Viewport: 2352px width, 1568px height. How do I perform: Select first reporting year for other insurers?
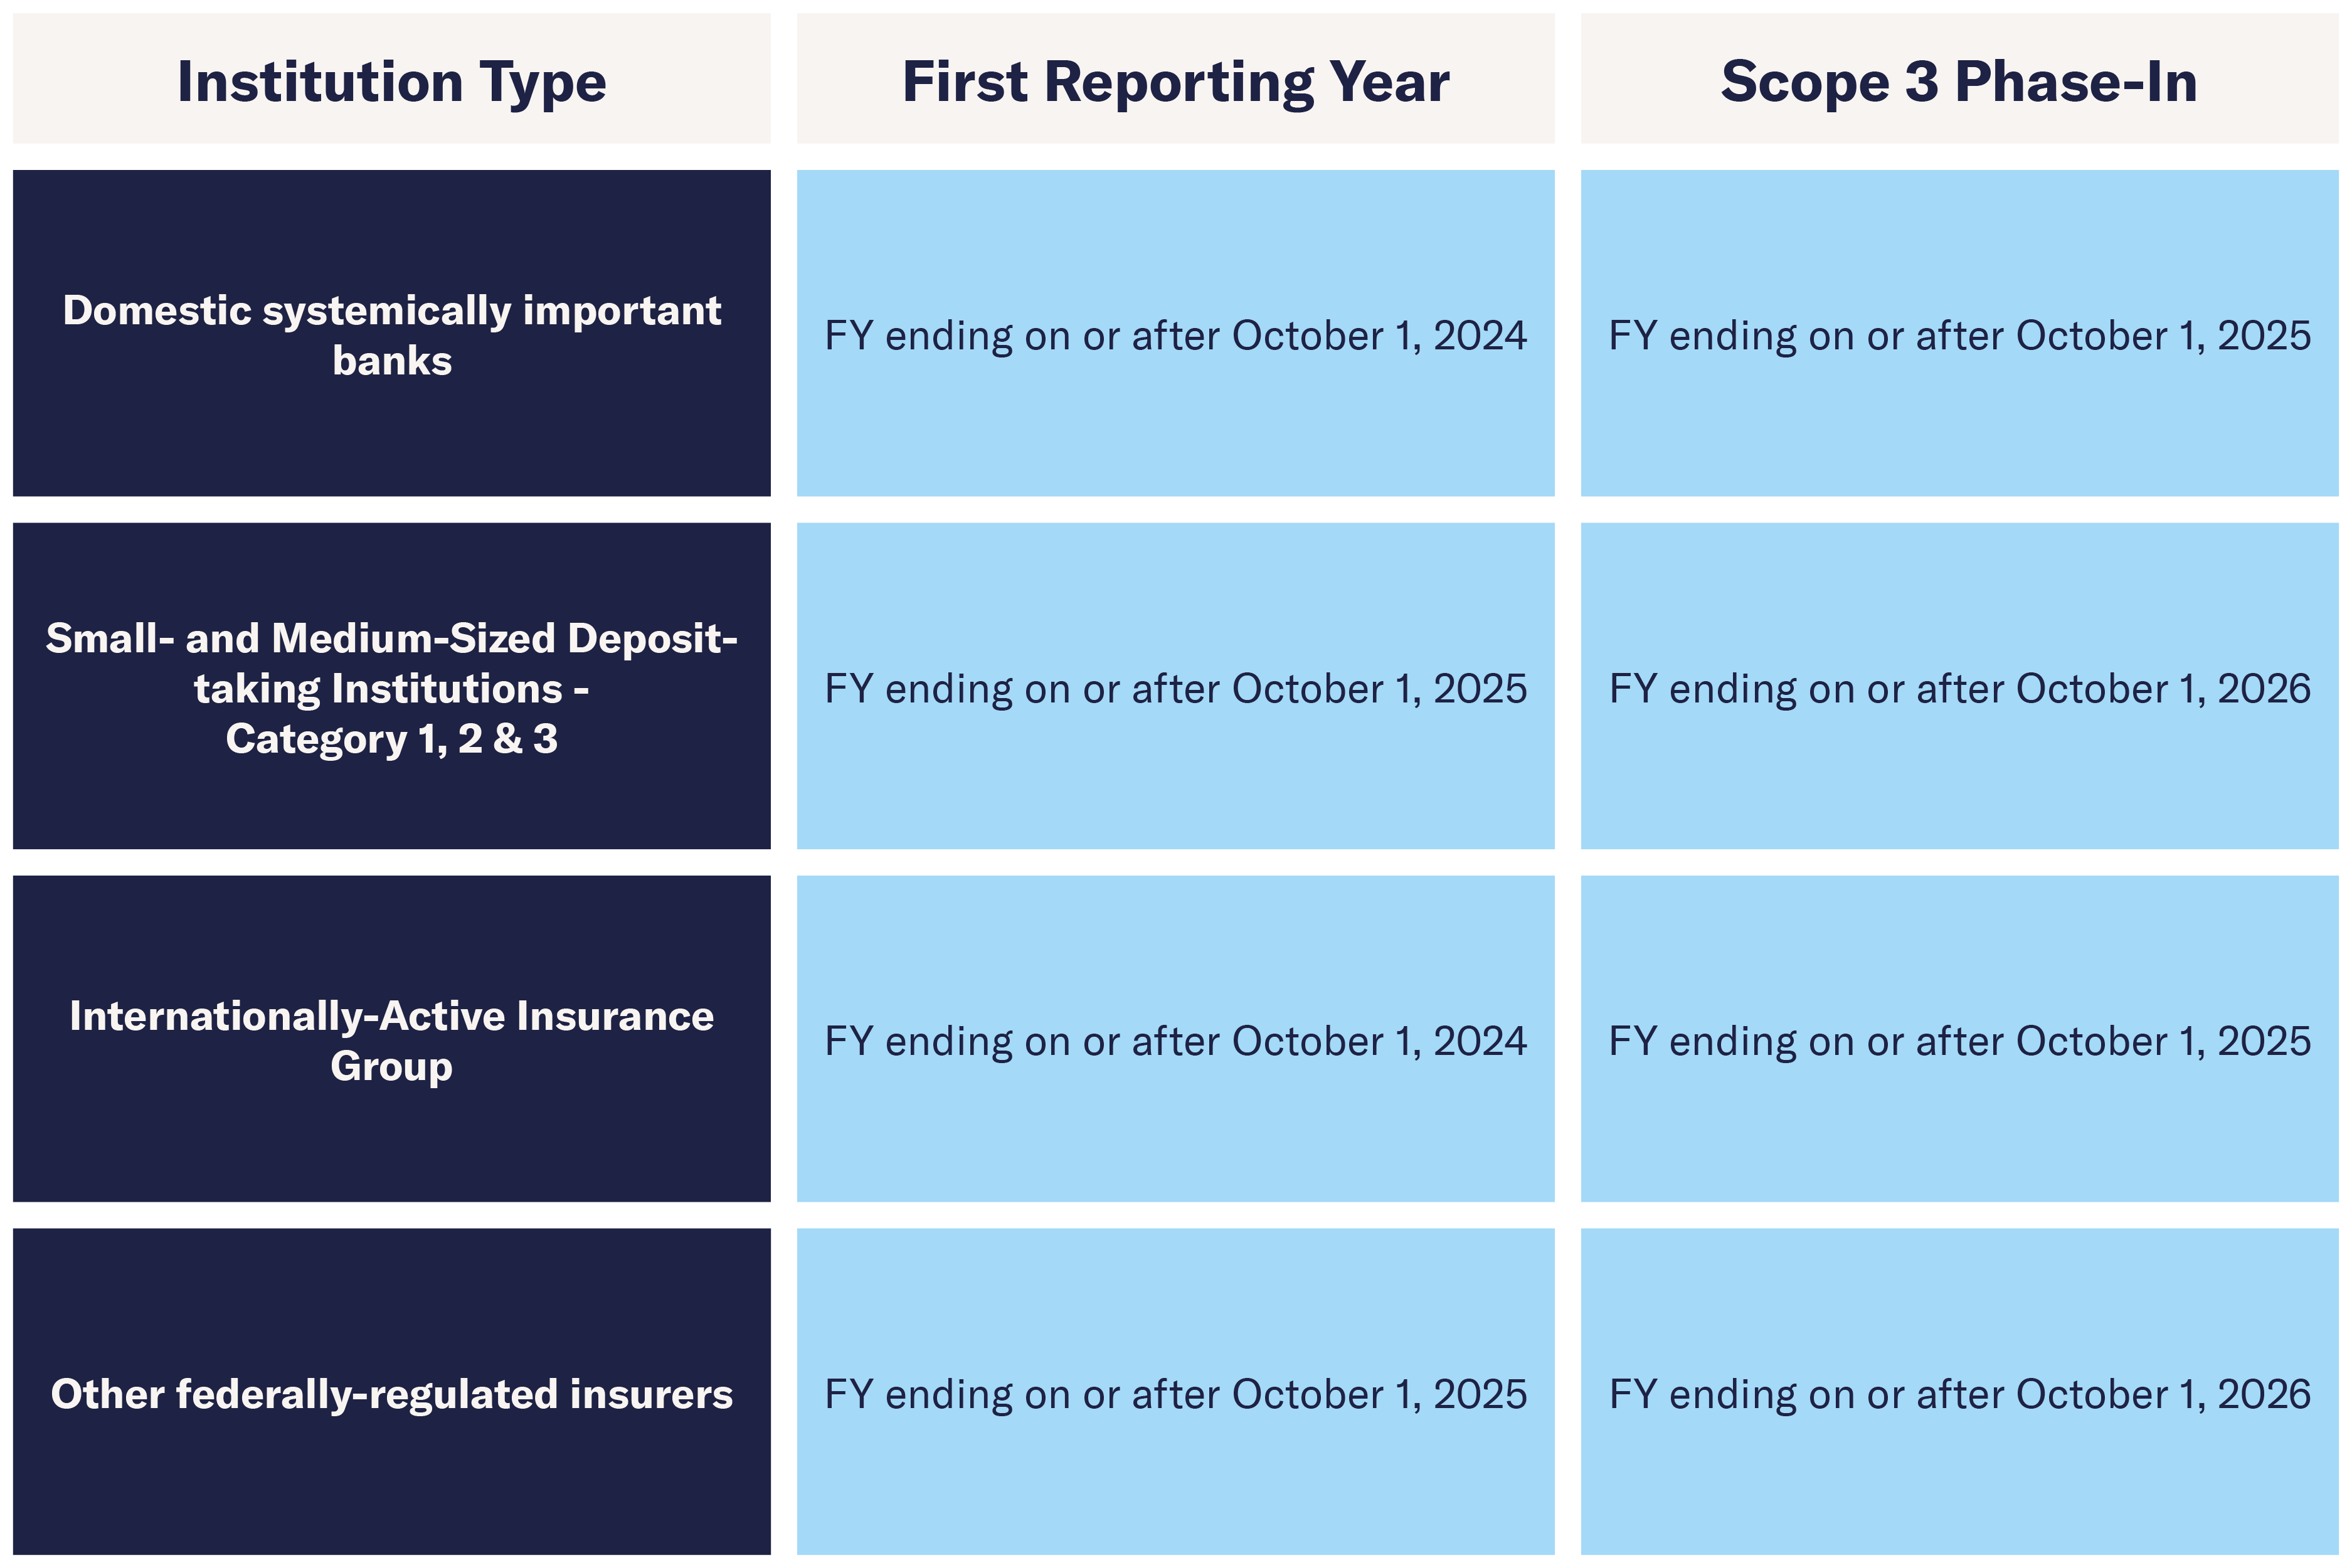point(1176,1392)
